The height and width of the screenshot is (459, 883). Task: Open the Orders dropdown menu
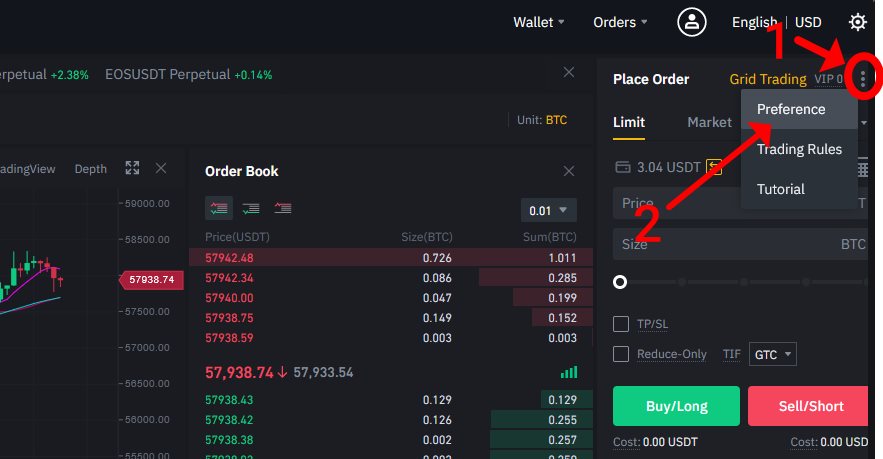coord(620,23)
